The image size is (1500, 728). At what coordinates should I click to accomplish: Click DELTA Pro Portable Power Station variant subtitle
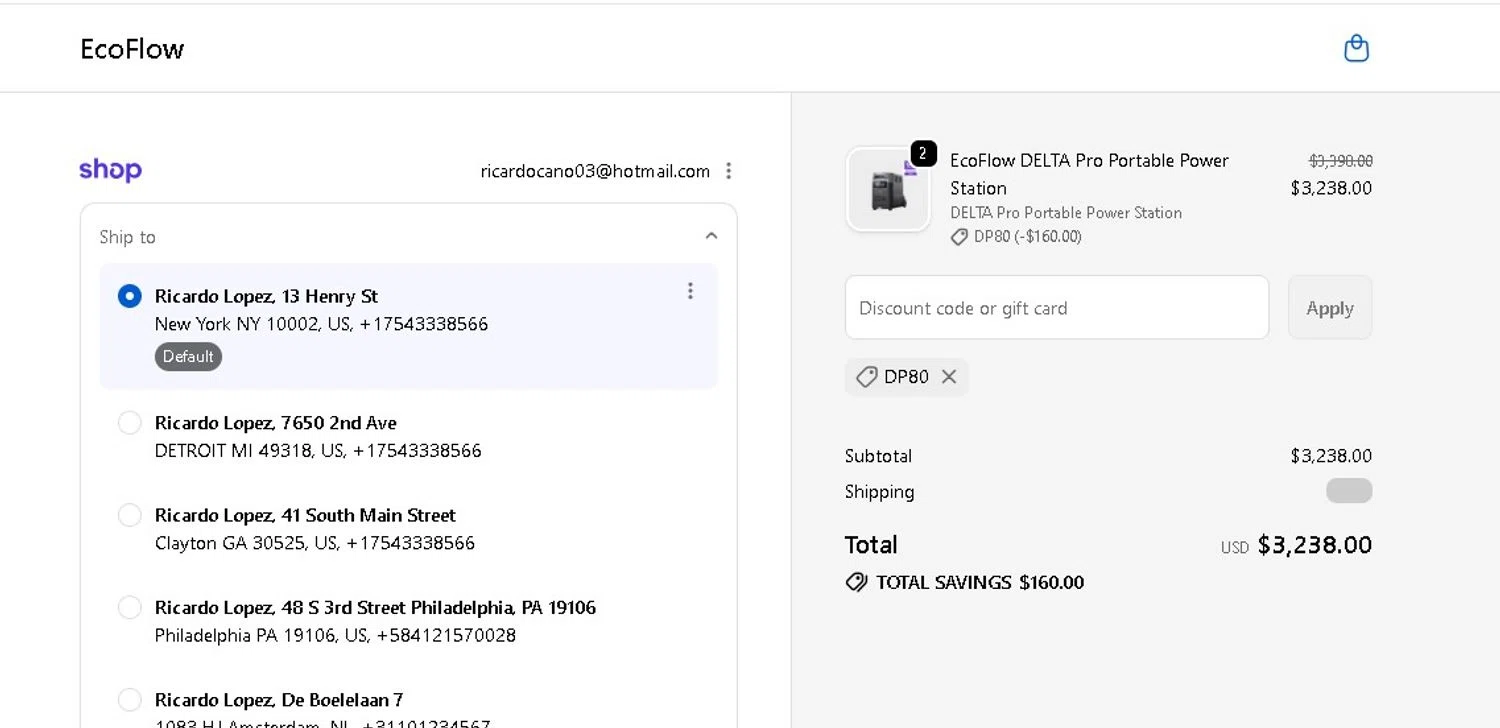(x=1066, y=213)
